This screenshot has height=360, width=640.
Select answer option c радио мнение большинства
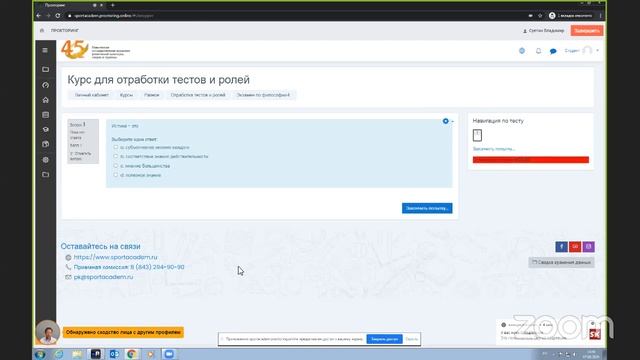(116, 165)
